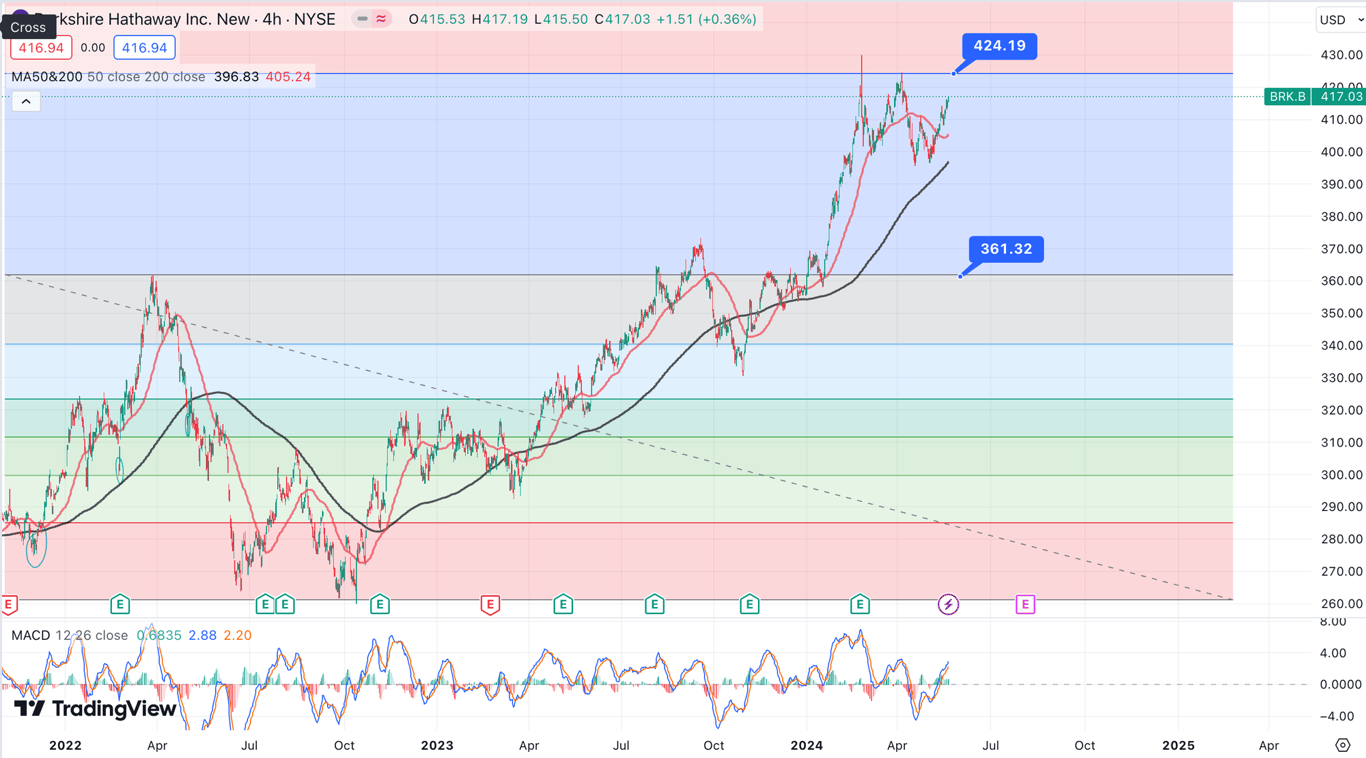The image size is (1366, 758).
Task: Click the gray dash status icon beside NYSE
Action: coord(362,19)
